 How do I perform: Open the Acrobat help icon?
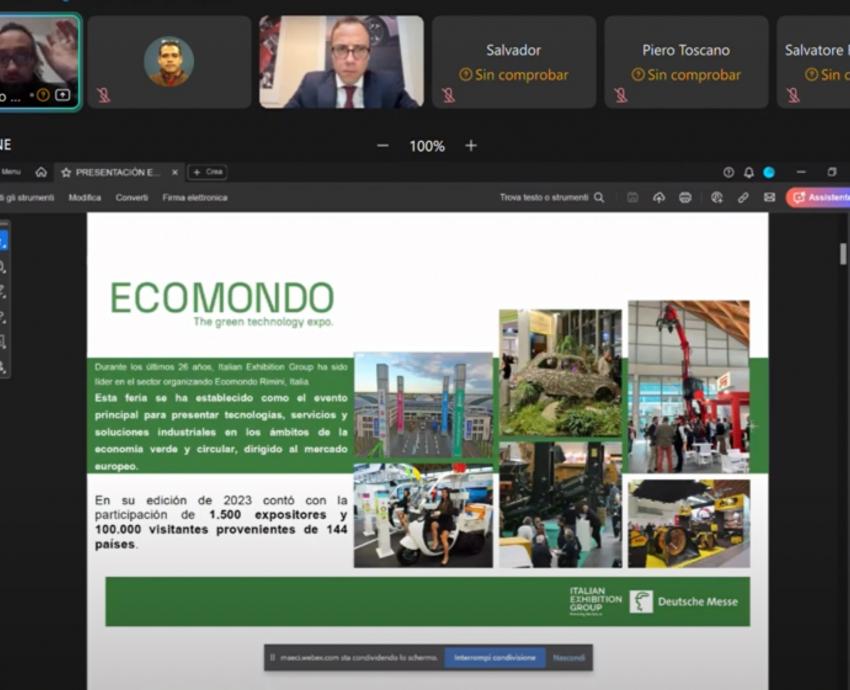tap(729, 172)
